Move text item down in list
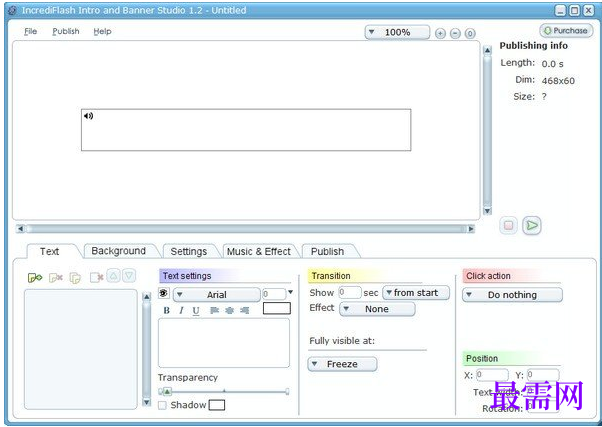This screenshot has height=427, width=602. pyautogui.click(x=129, y=276)
